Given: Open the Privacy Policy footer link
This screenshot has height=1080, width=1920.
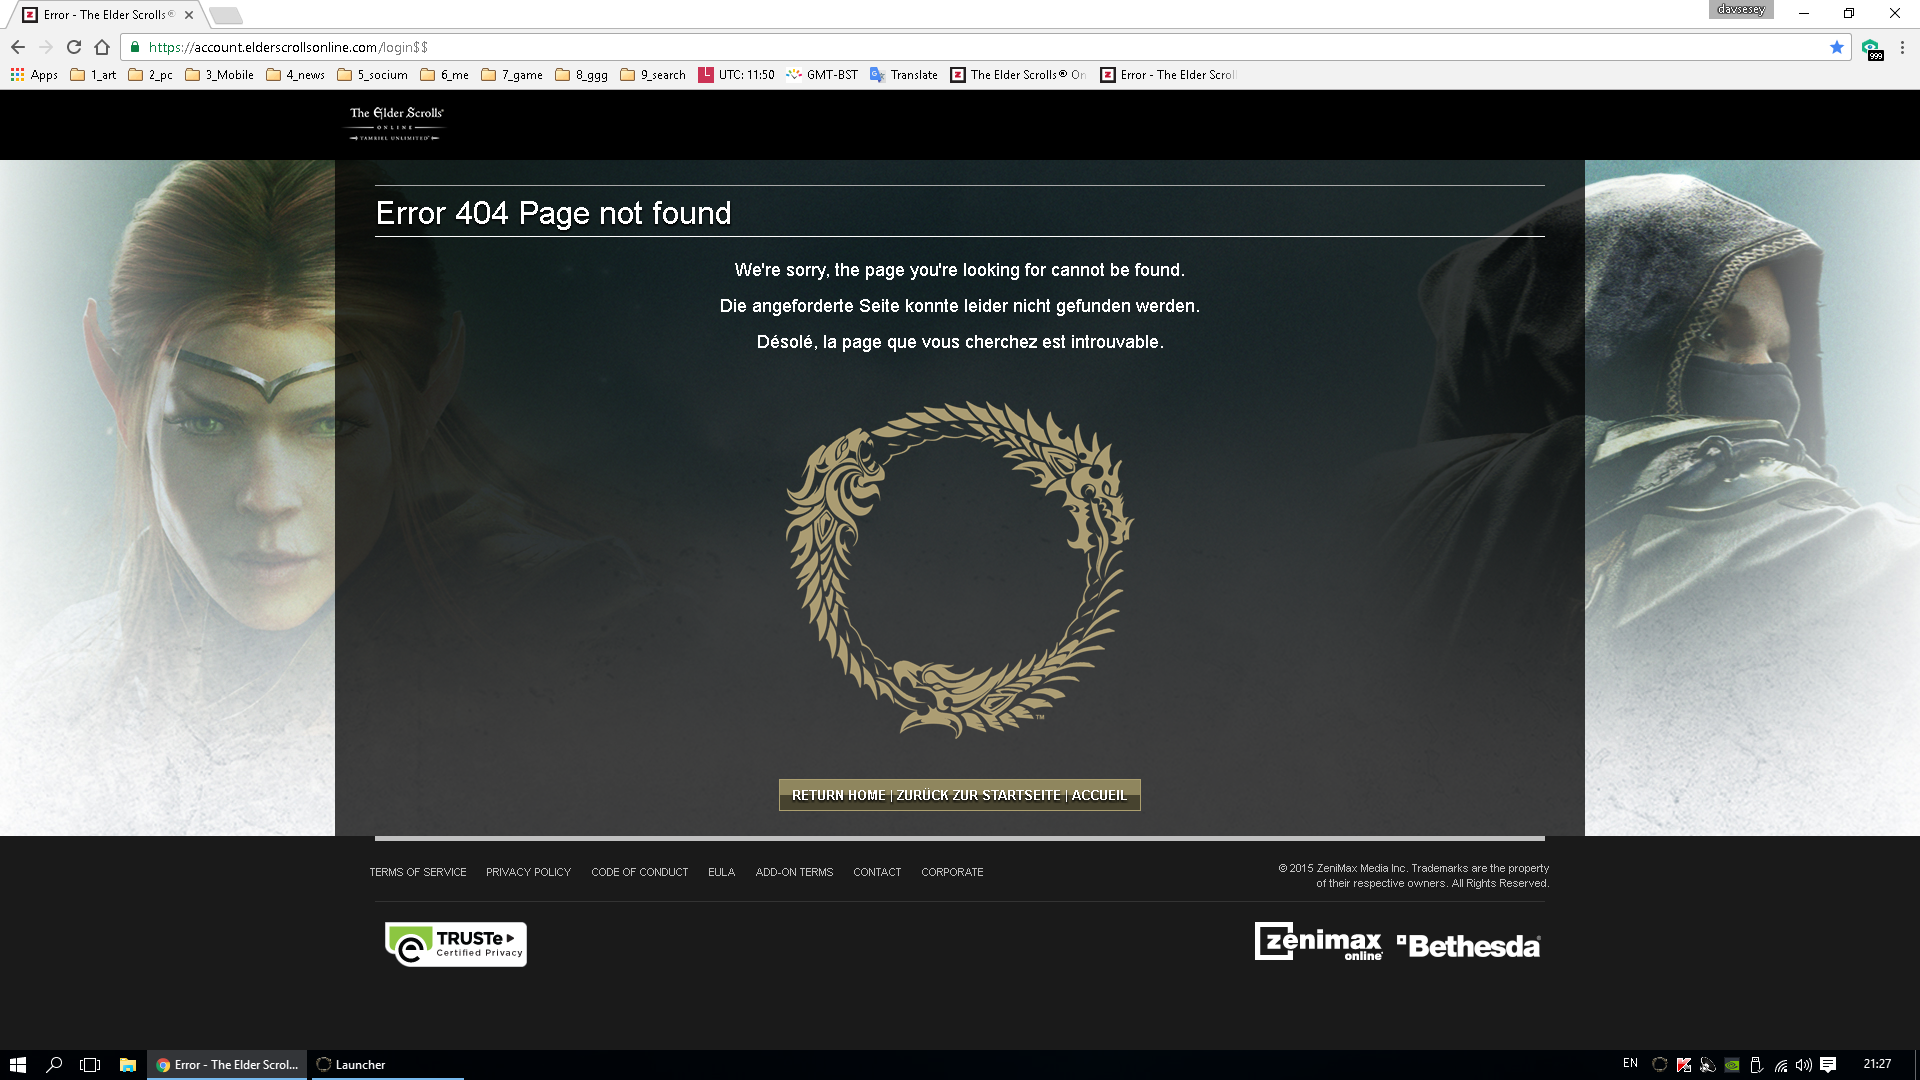Looking at the screenshot, I should pos(528,872).
